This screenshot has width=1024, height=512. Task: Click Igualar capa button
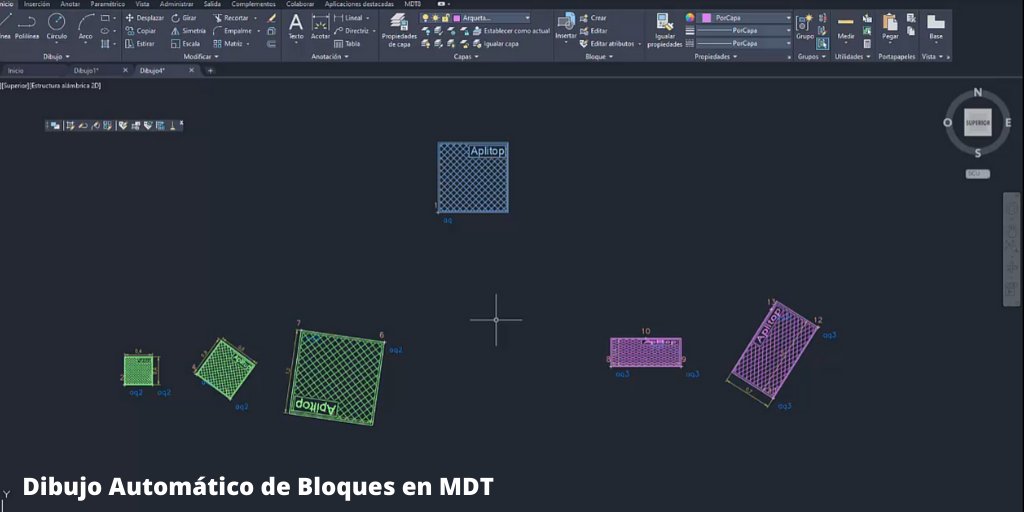click(x=496, y=44)
